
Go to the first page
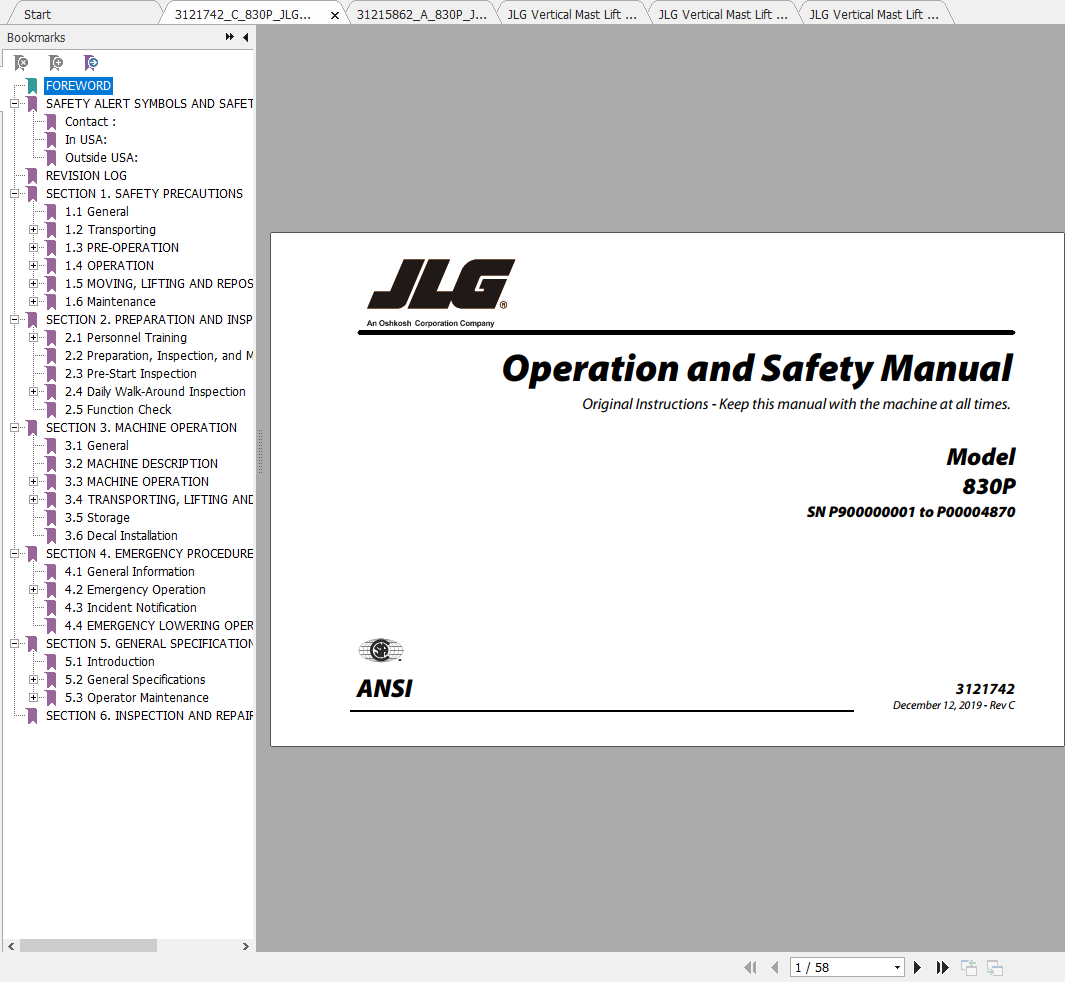(x=750, y=967)
